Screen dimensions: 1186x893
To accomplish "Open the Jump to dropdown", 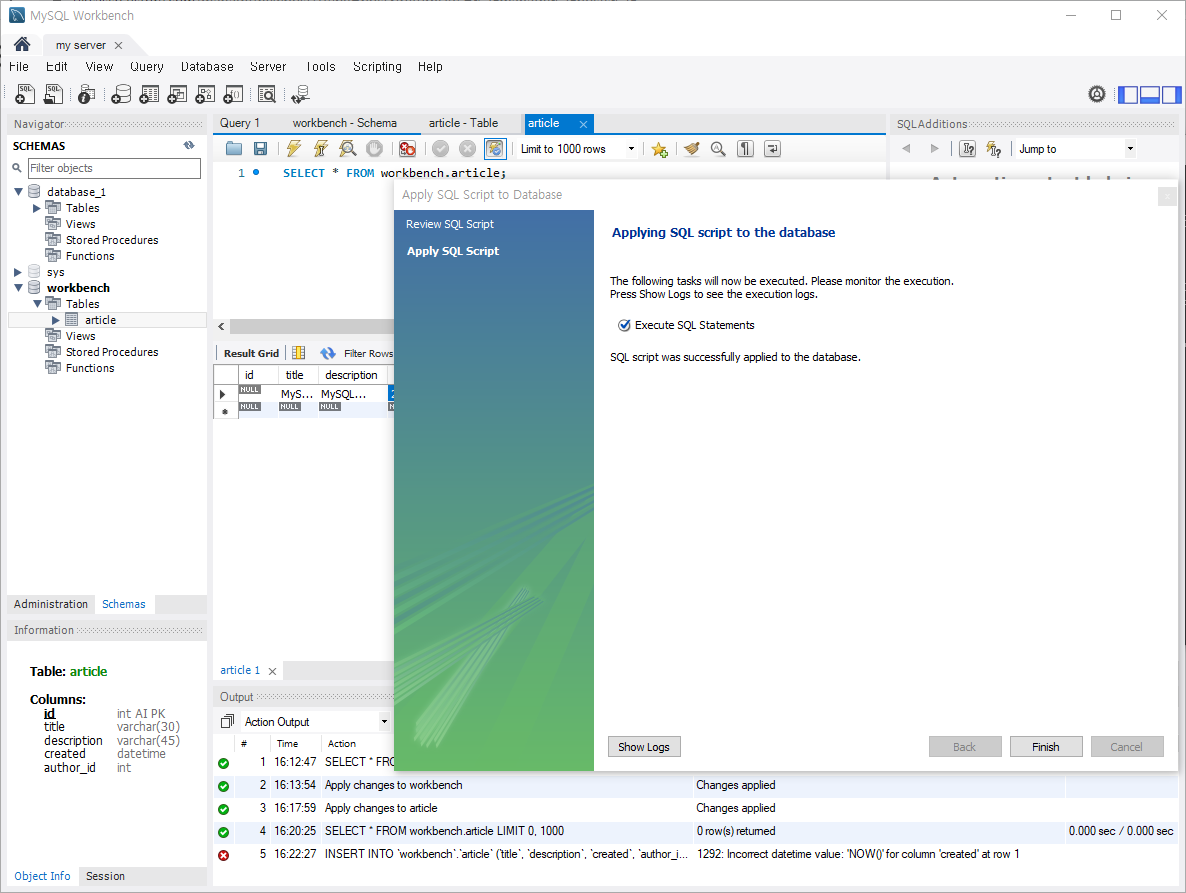I will point(1130,149).
